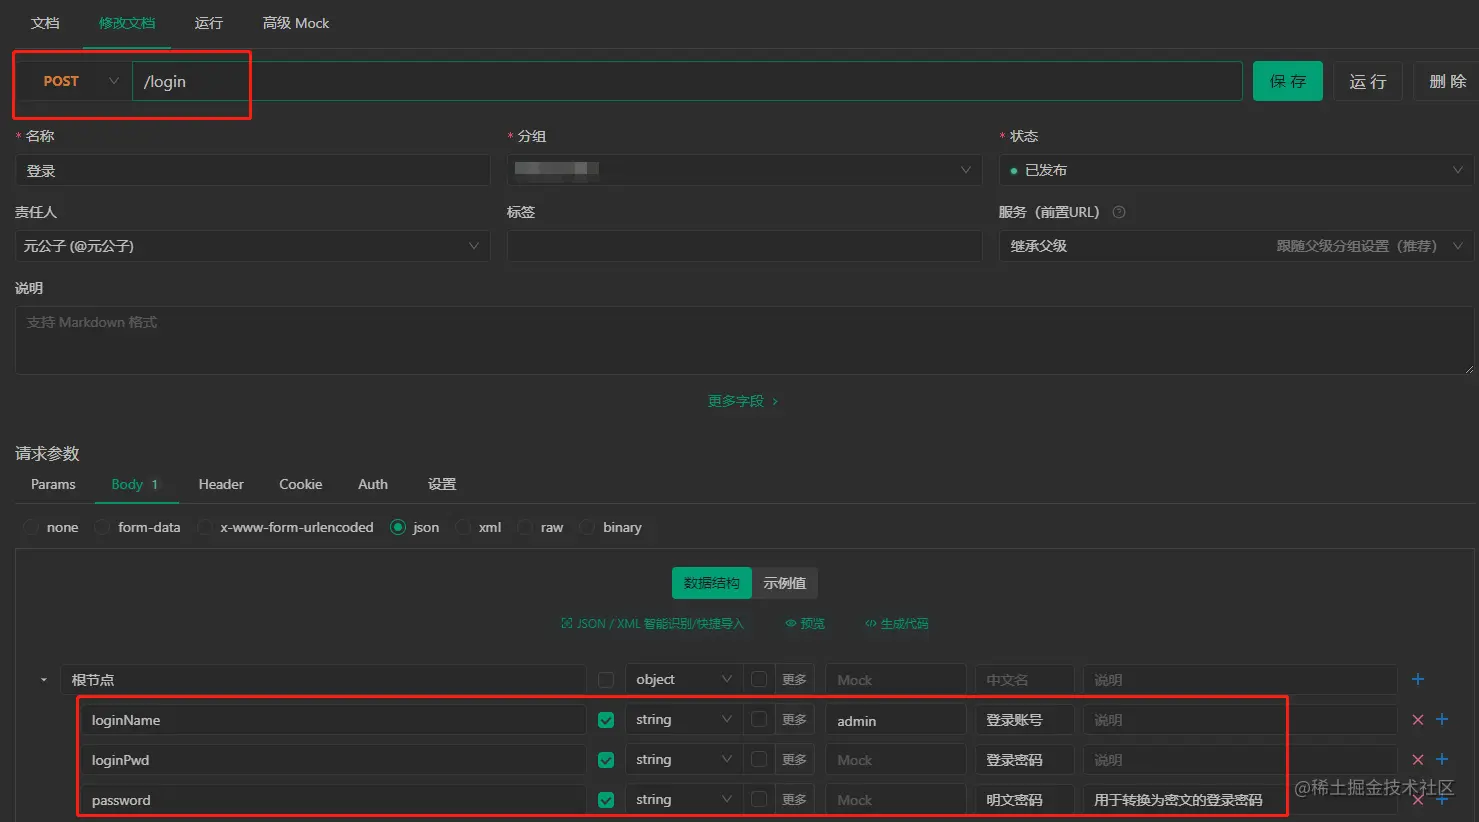Image resolution: width=1479 pixels, height=822 pixels.
Task: Switch to the Header request parameters tab
Action: pos(220,484)
